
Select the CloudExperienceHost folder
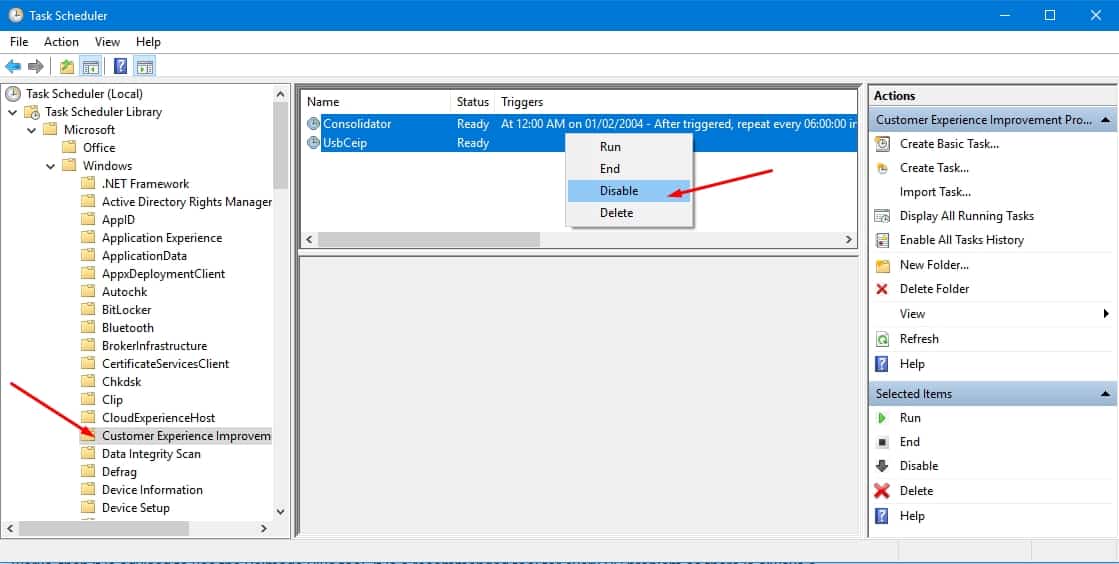(158, 418)
